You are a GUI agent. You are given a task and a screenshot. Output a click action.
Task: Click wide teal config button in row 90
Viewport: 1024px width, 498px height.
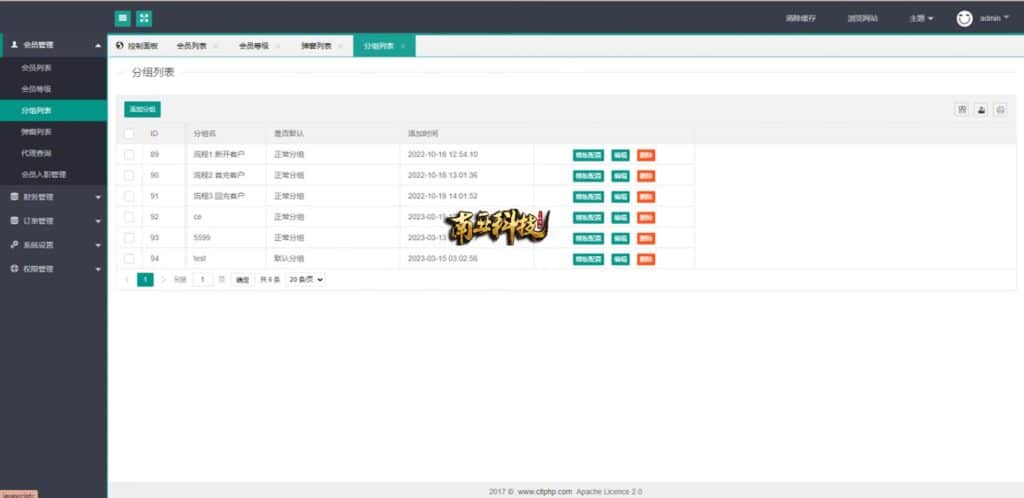(588, 176)
